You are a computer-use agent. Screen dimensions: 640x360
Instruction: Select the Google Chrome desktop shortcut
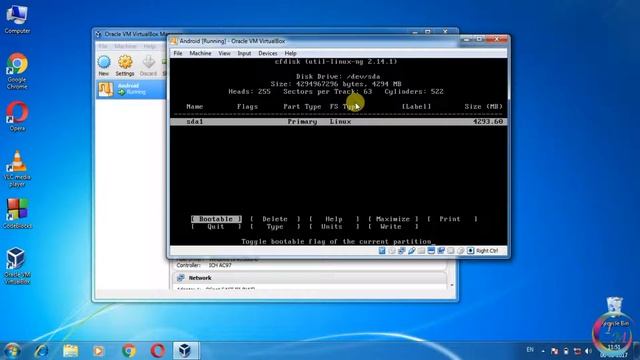17,71
